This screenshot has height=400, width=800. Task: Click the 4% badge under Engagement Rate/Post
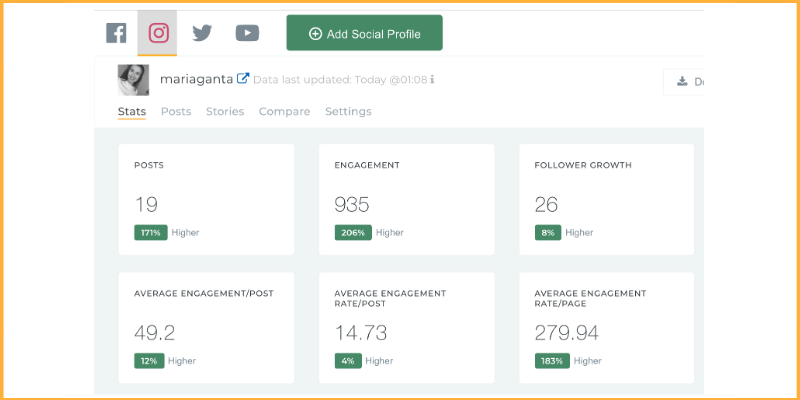348,361
